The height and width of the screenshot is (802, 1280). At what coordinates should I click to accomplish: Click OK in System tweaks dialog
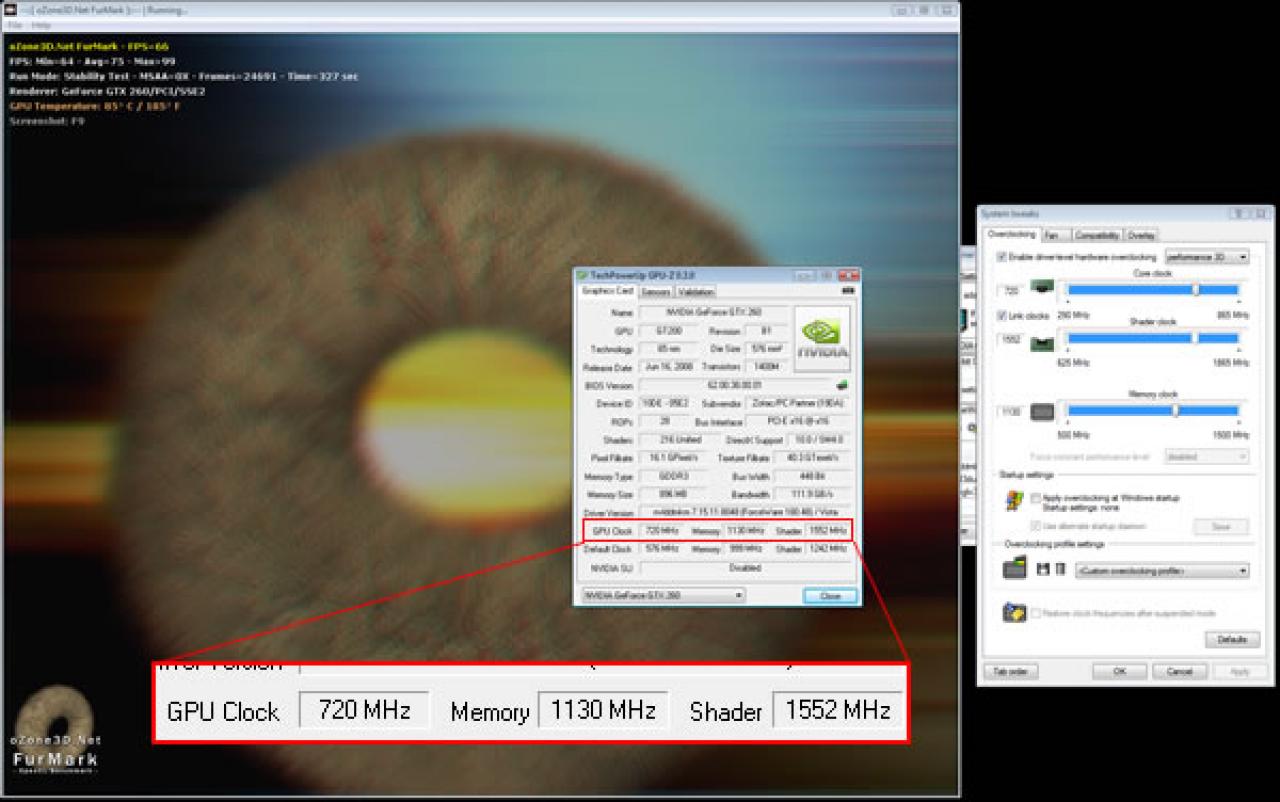point(1120,671)
